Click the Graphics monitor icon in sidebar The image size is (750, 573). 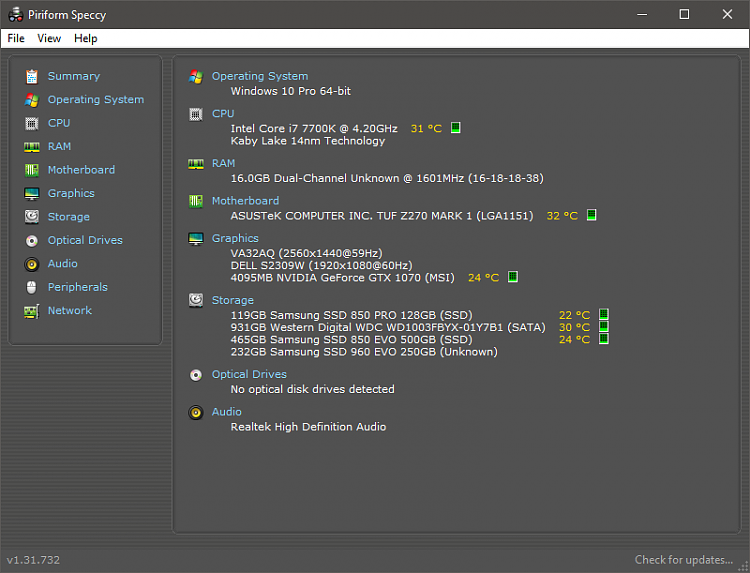coord(32,194)
